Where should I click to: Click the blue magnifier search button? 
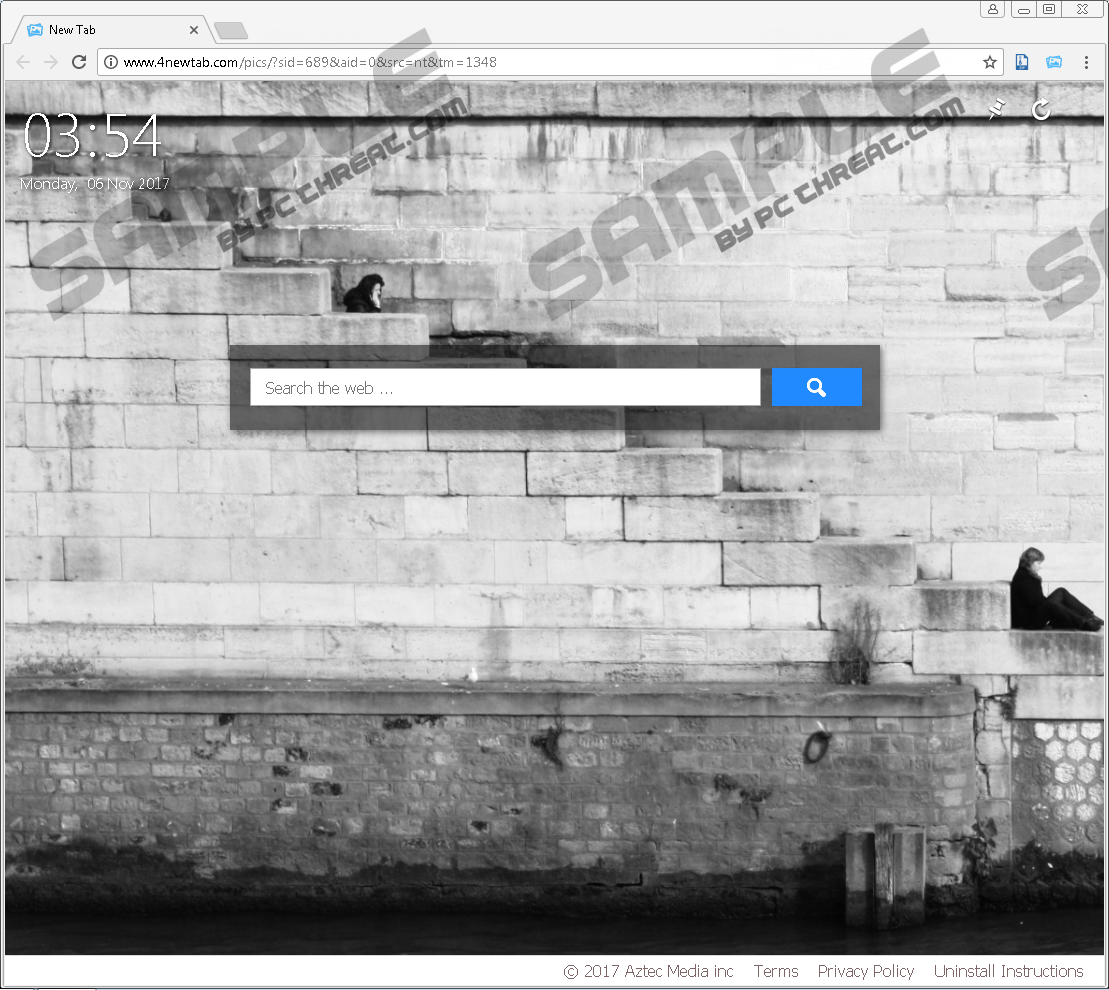pos(816,387)
